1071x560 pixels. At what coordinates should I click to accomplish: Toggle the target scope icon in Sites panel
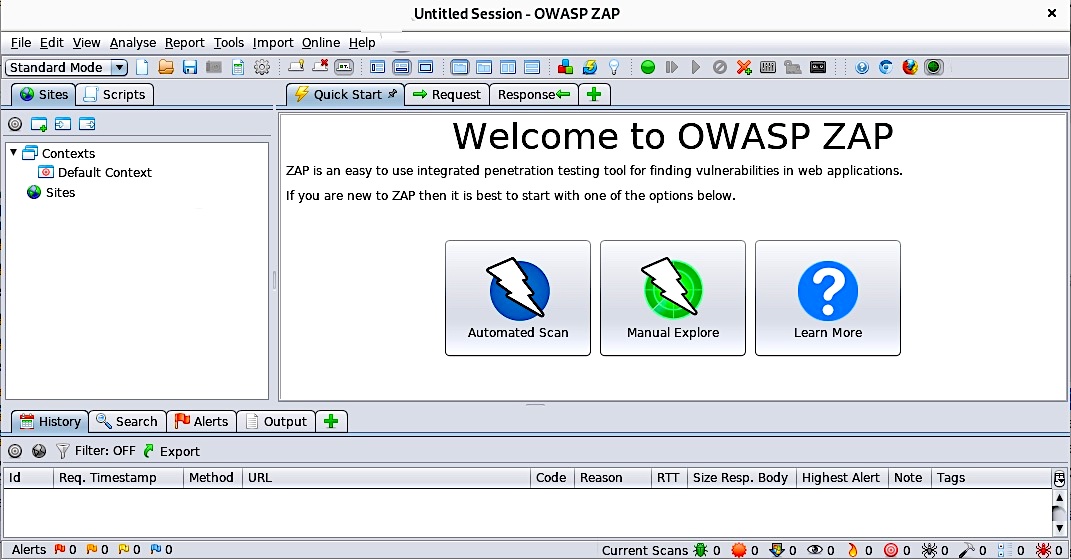15,124
